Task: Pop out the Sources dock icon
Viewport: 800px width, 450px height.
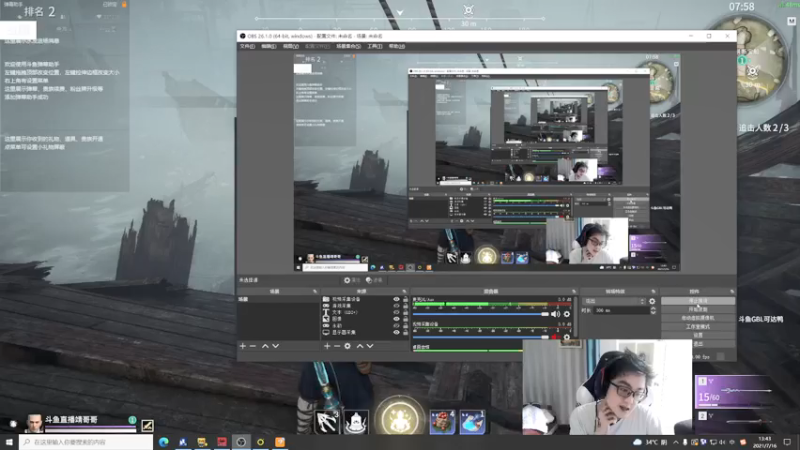Action: [x=405, y=291]
